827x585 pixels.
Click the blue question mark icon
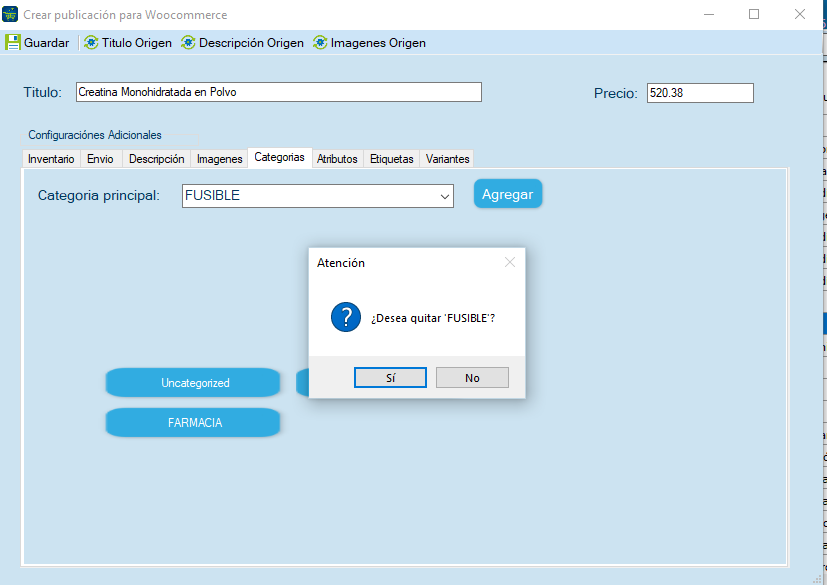click(x=346, y=317)
